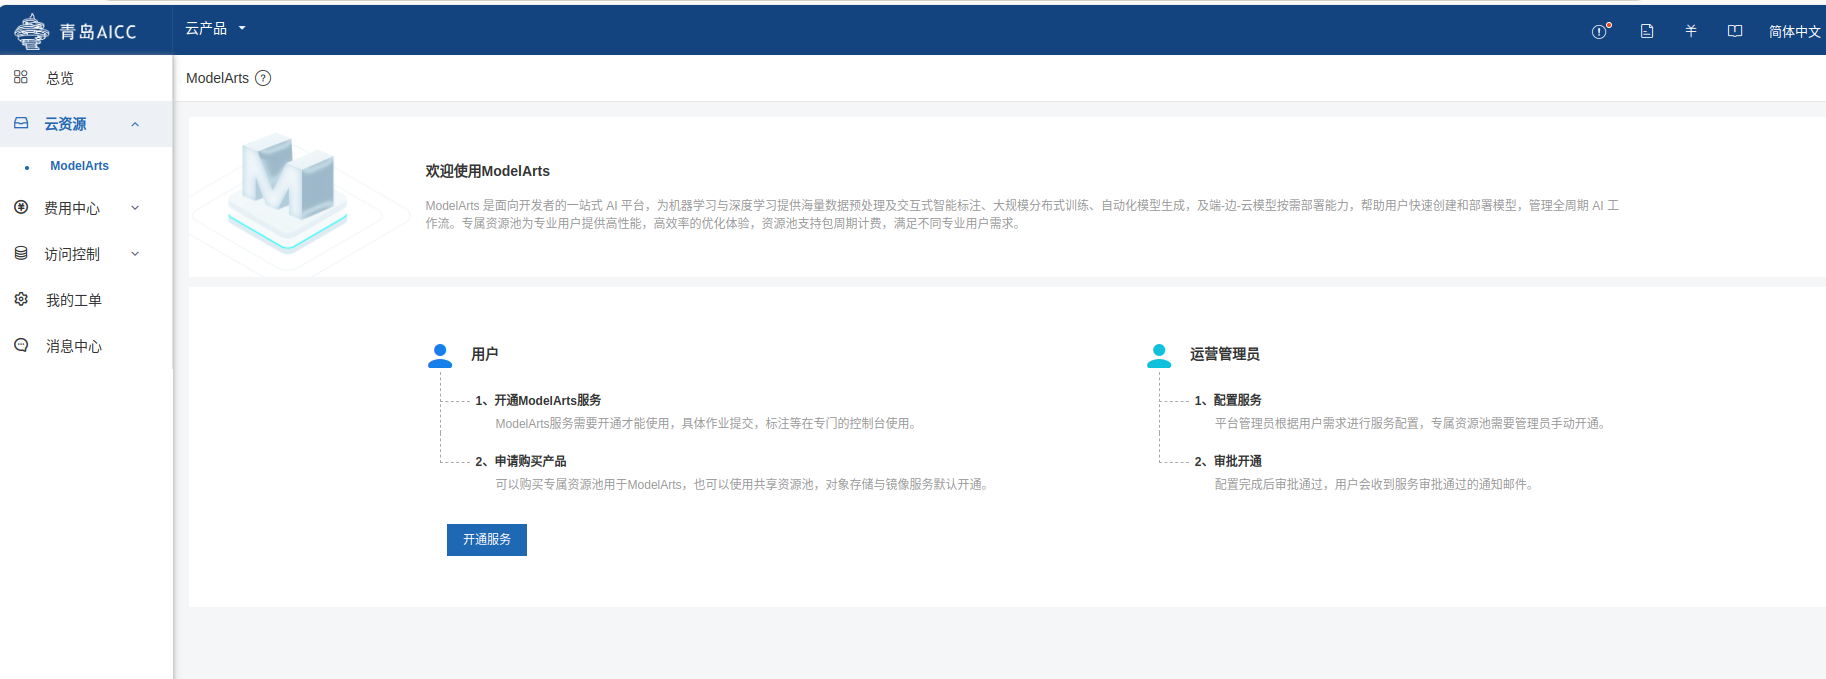The height and width of the screenshot is (679, 1826).
Task: Click the 我的工单 gear icon in sidebar
Action: click(x=21, y=299)
